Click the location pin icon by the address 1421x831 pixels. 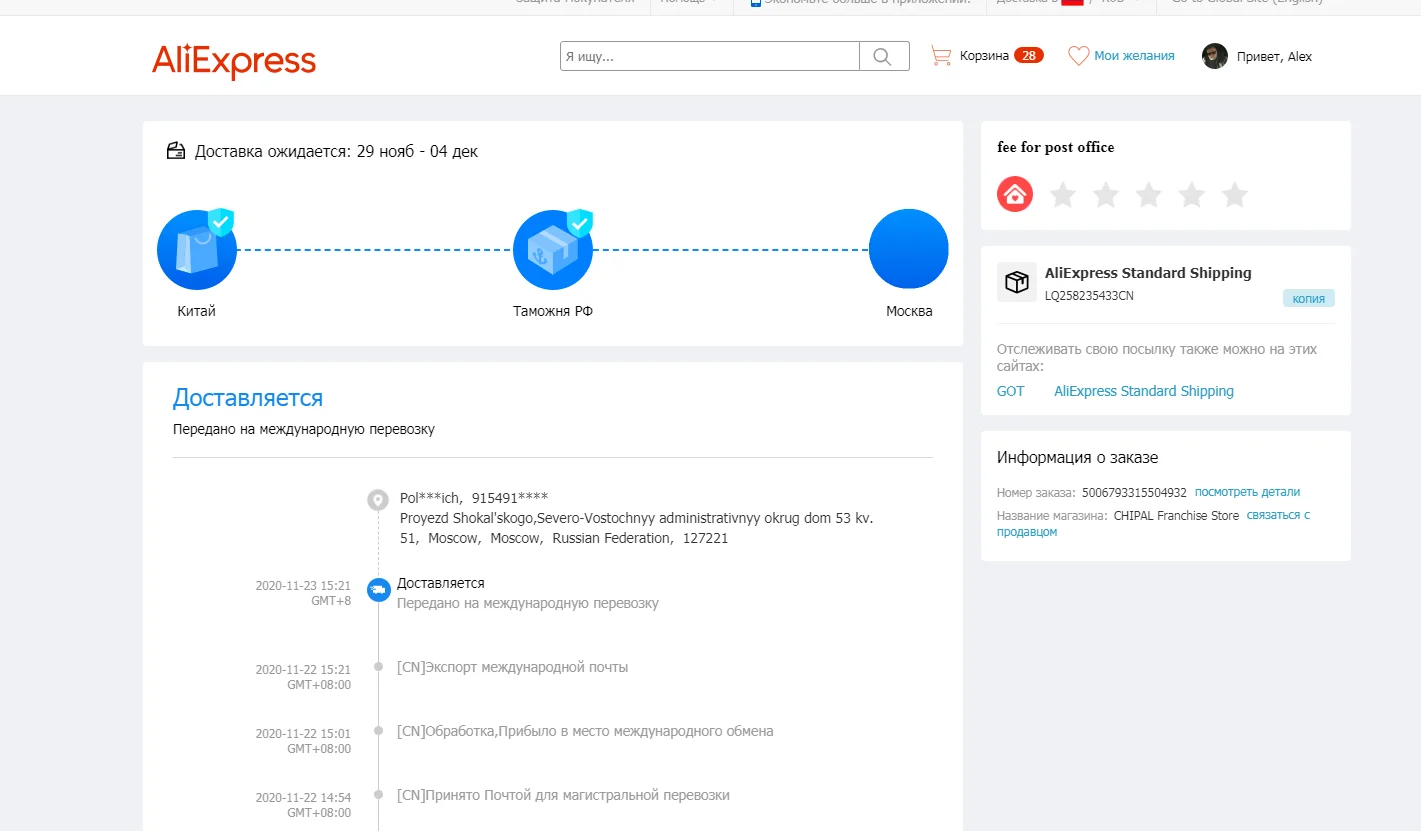click(x=378, y=500)
